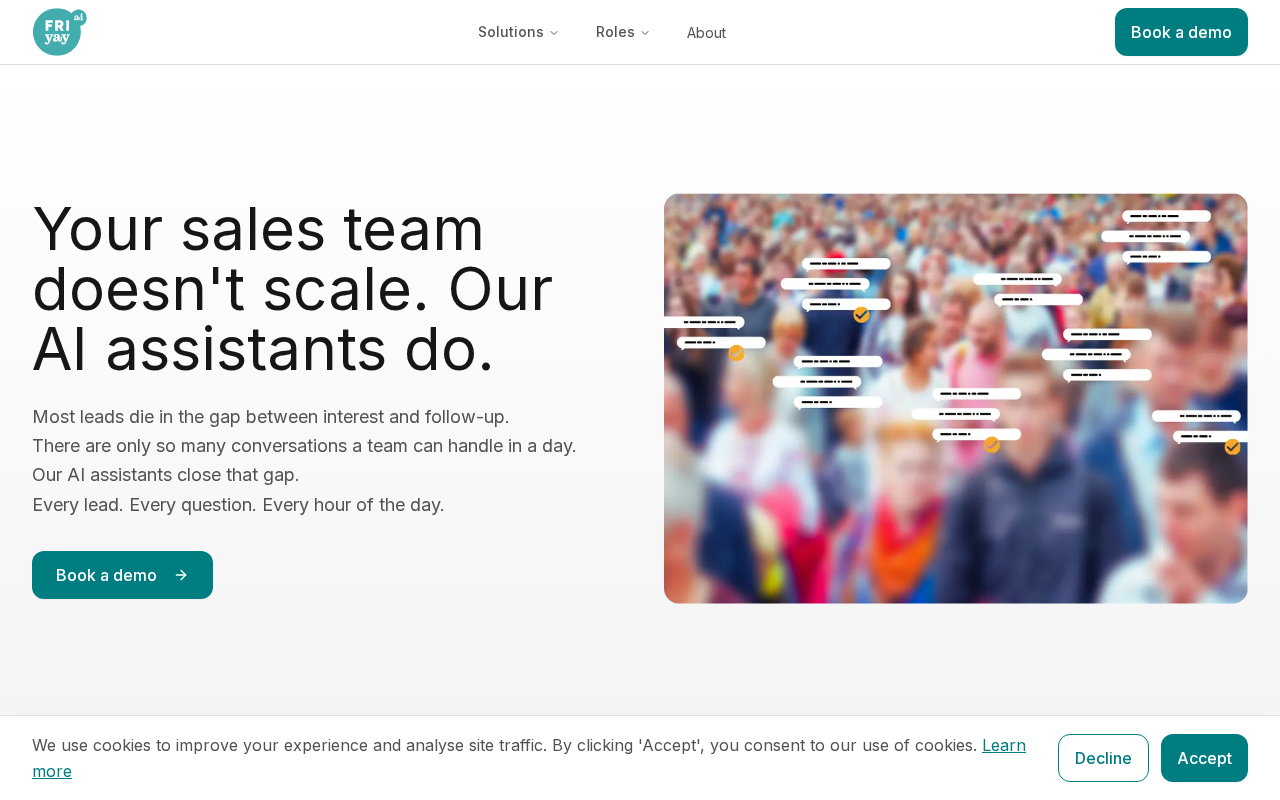Image resolution: width=1280 pixels, height=800 pixels.
Task: Click the rightmost orange checkmark badge in the hero image
Action: click(1232, 447)
